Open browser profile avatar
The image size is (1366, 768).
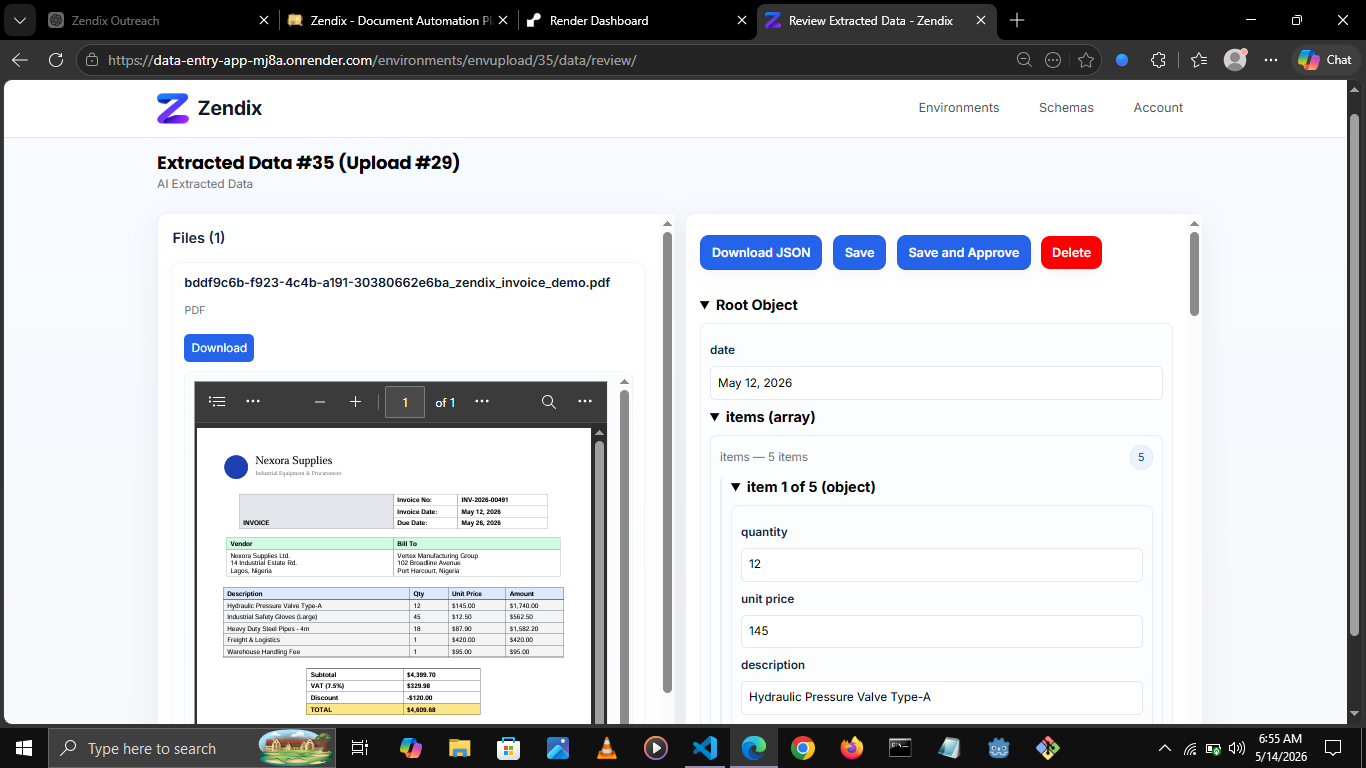point(1235,60)
